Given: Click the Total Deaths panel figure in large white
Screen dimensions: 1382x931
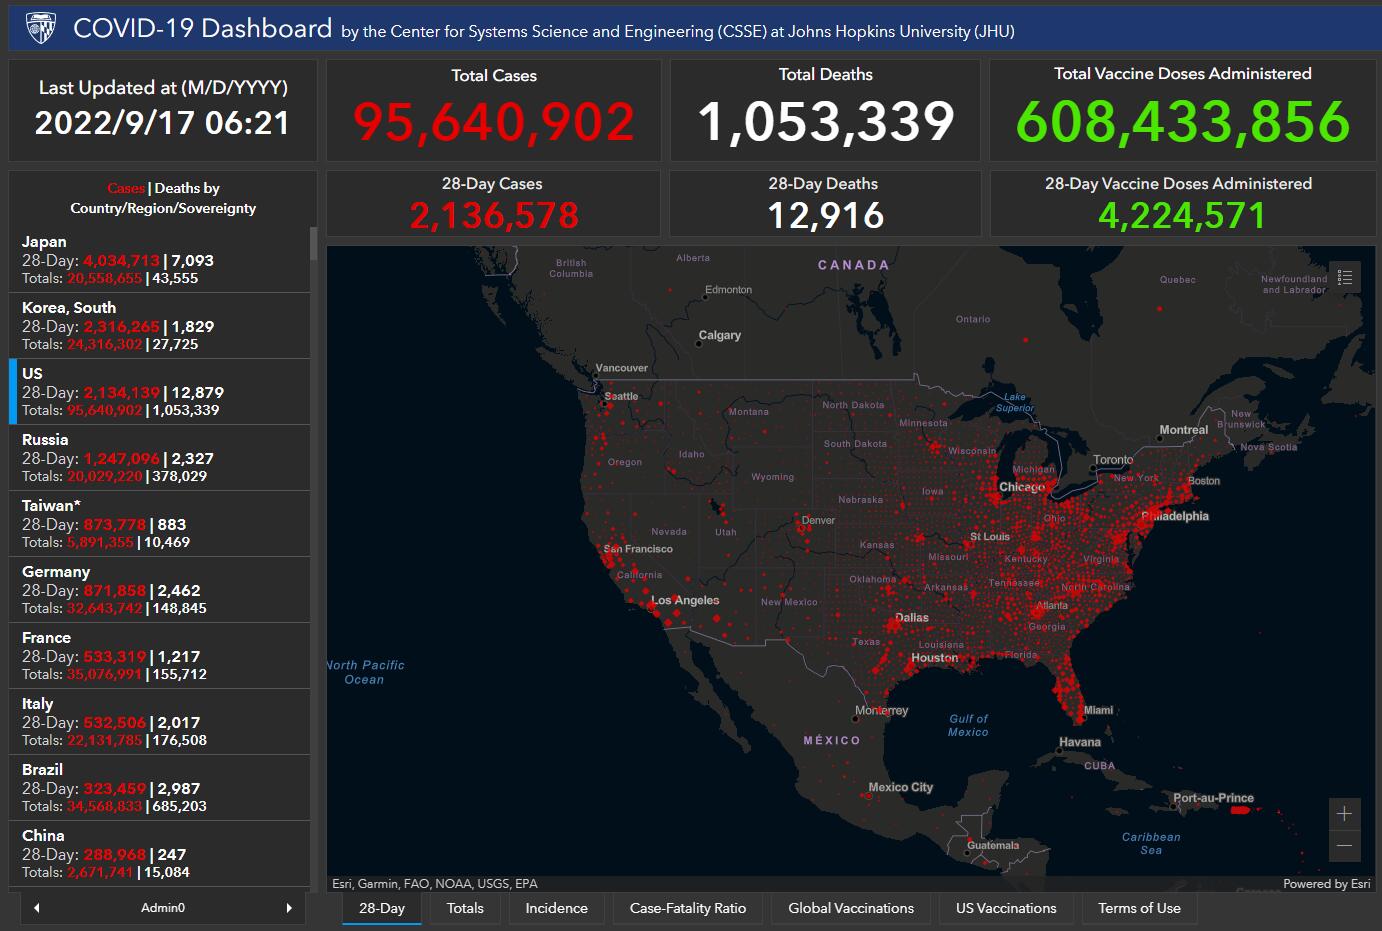Looking at the screenshot, I should point(826,121).
